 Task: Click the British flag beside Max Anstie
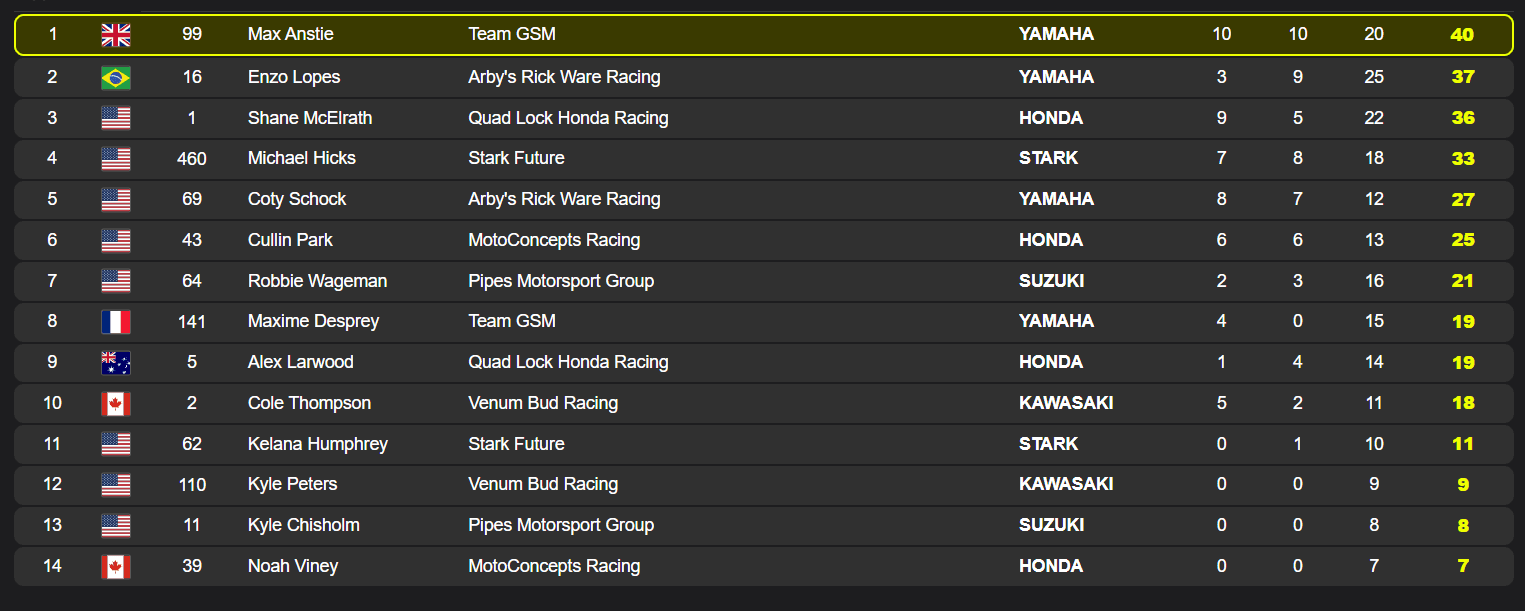tap(116, 35)
